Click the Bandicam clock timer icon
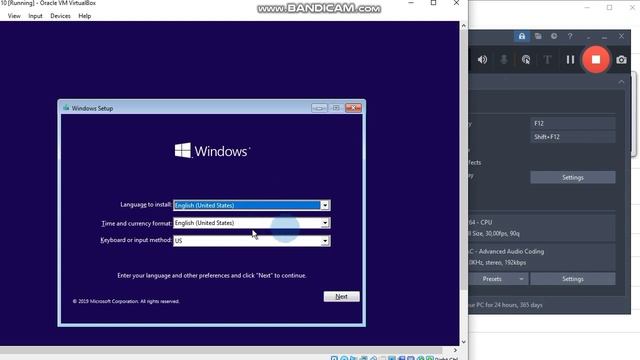 554,36
